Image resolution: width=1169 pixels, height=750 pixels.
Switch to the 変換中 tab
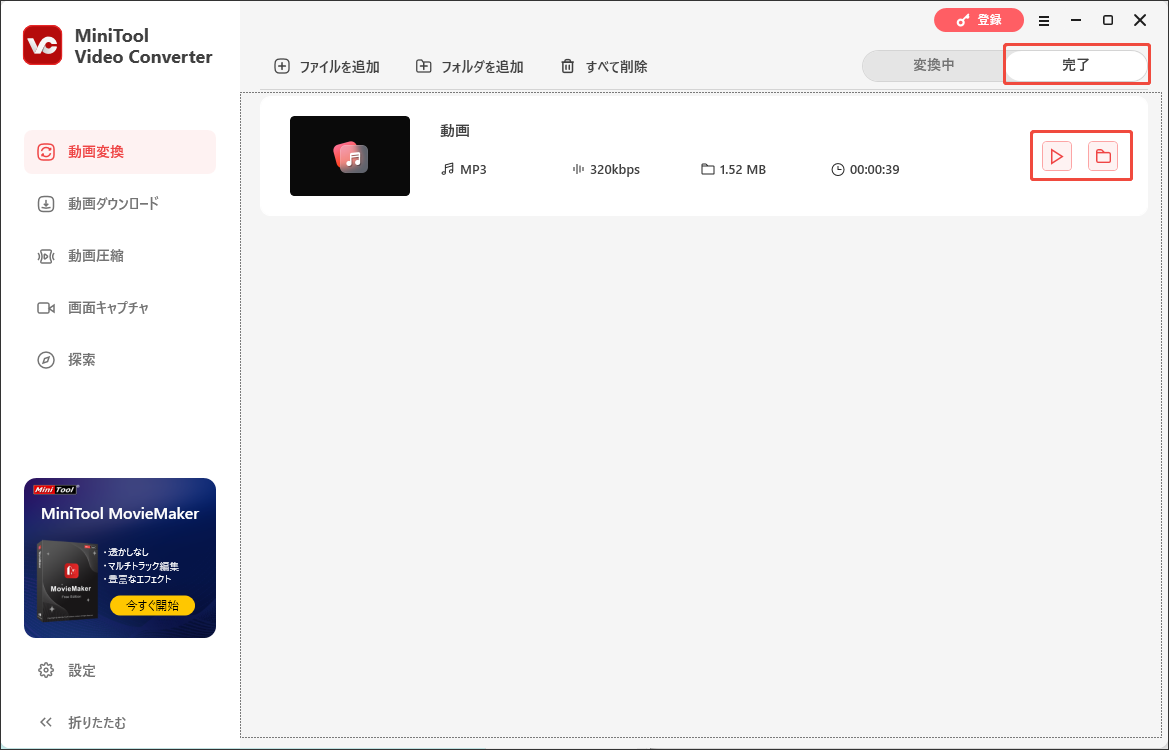coord(933,66)
